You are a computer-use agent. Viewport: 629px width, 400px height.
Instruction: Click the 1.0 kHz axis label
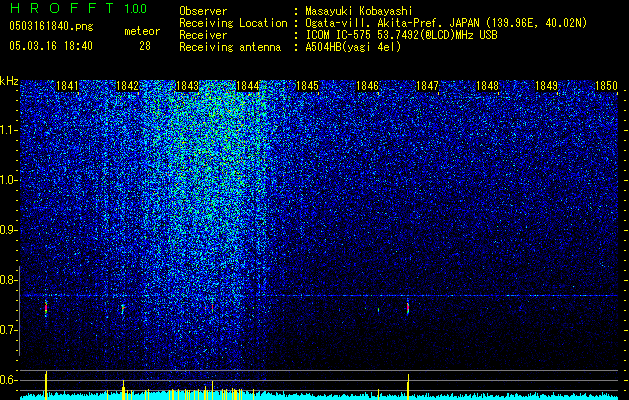pyautogui.click(x=8, y=180)
